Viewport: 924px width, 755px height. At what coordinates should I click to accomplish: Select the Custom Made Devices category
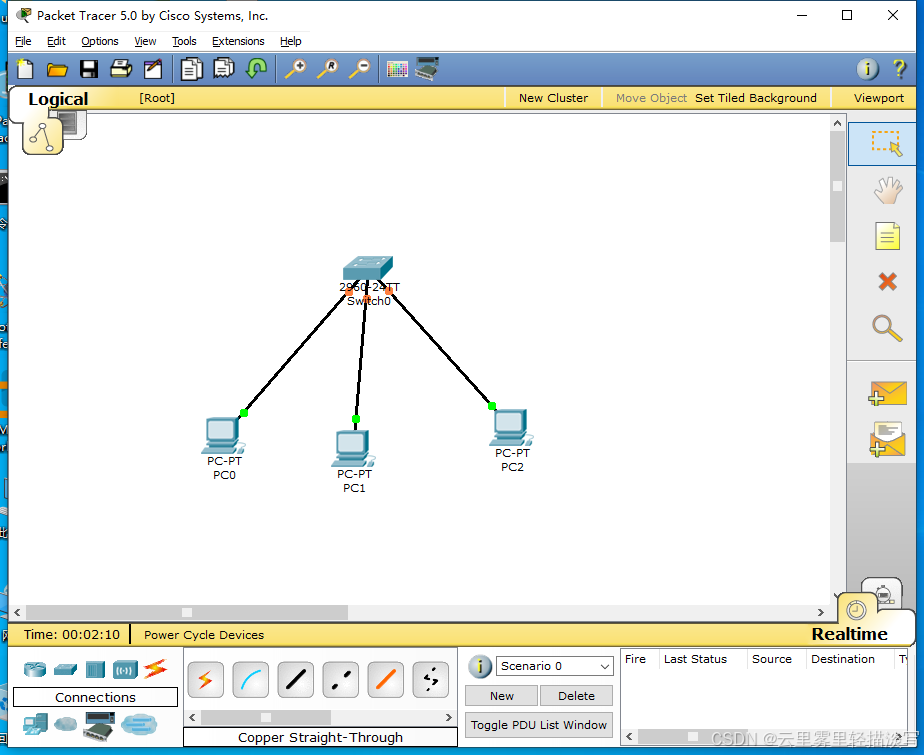pyautogui.click(x=99, y=726)
